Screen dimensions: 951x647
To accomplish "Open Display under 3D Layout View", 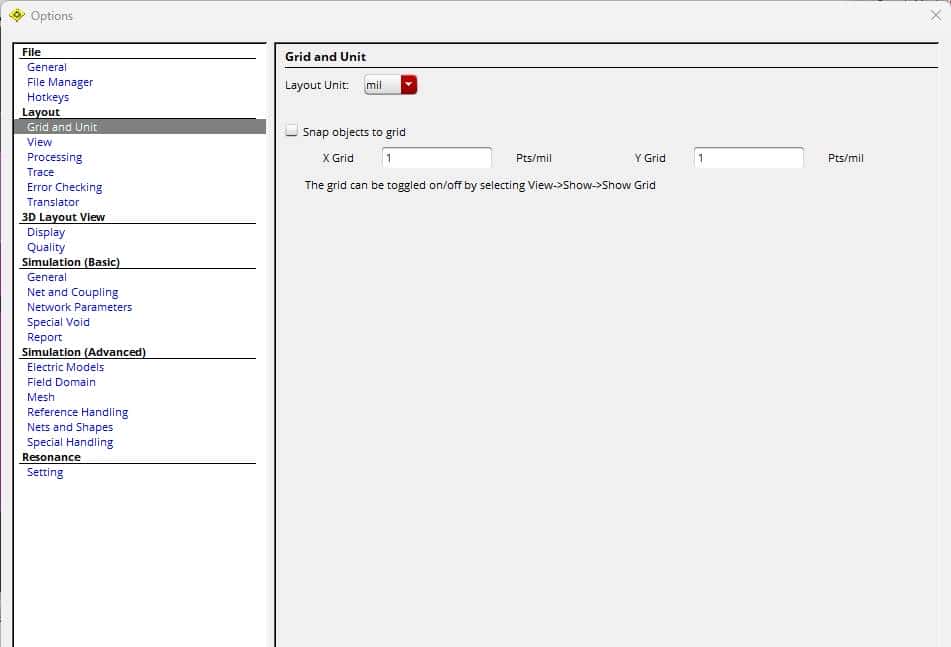I will pyautogui.click(x=46, y=232).
